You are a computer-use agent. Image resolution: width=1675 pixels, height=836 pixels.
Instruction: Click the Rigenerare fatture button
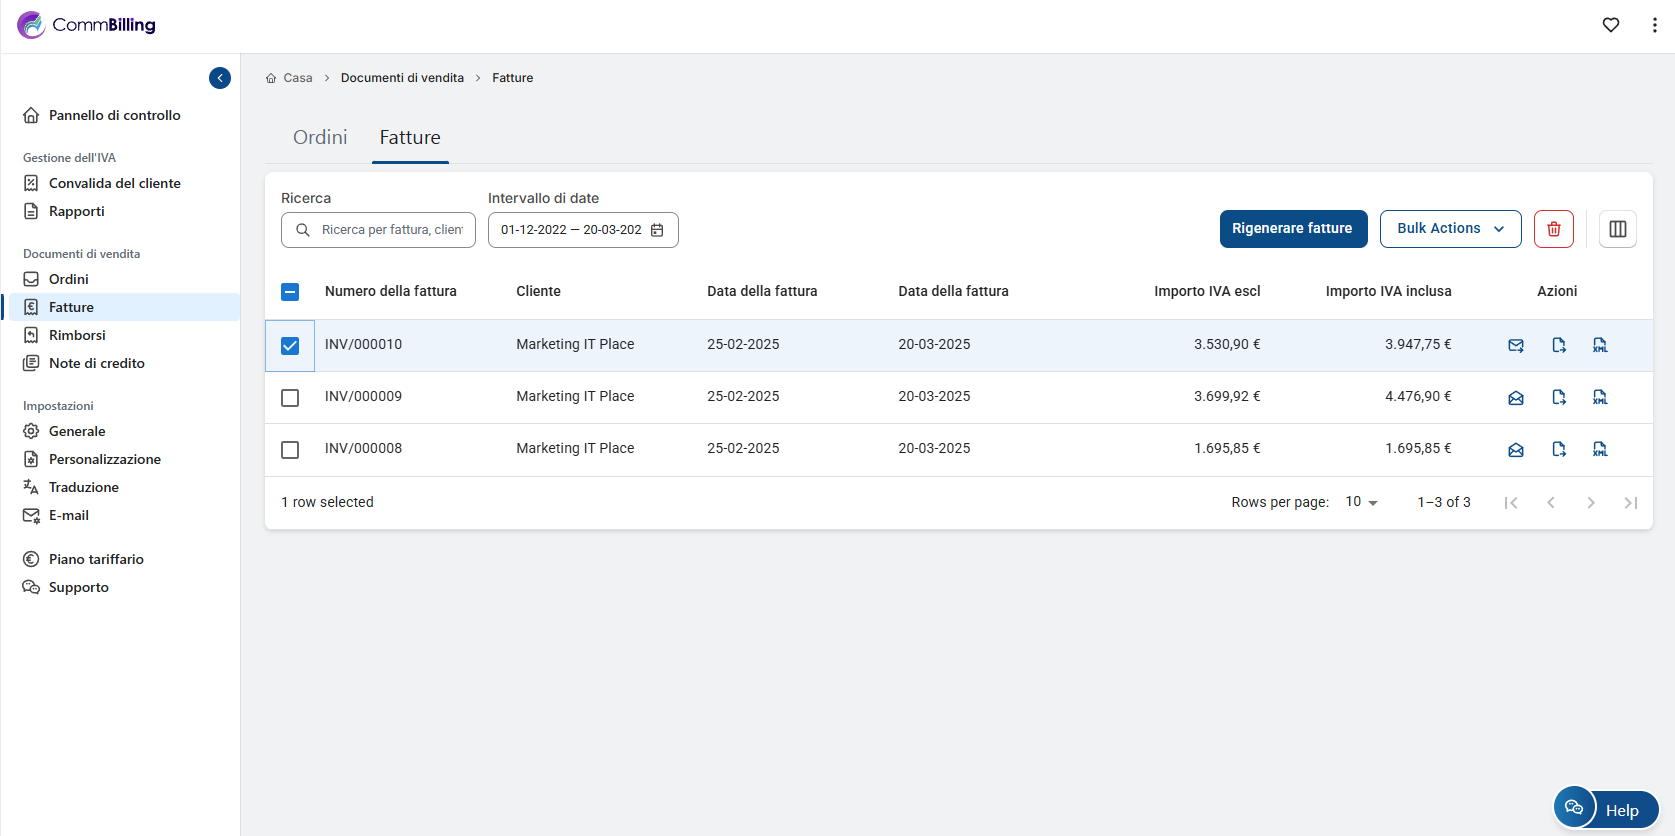point(1292,229)
